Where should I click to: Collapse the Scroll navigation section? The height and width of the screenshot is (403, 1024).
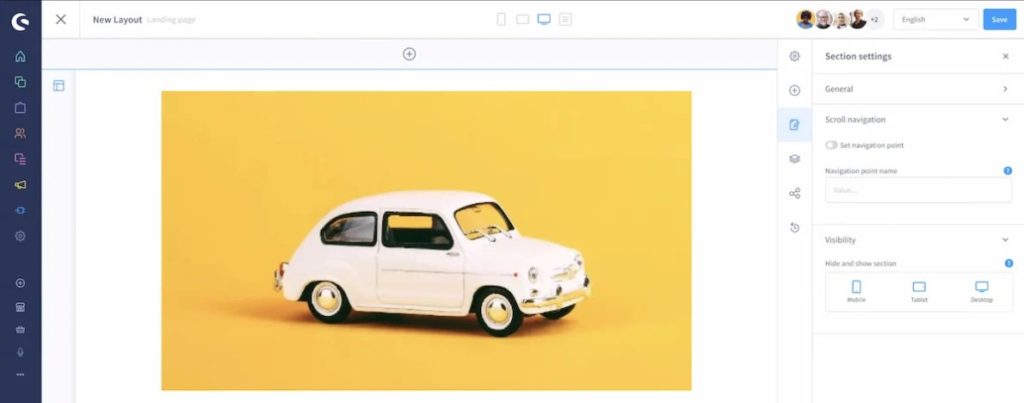[1005, 119]
